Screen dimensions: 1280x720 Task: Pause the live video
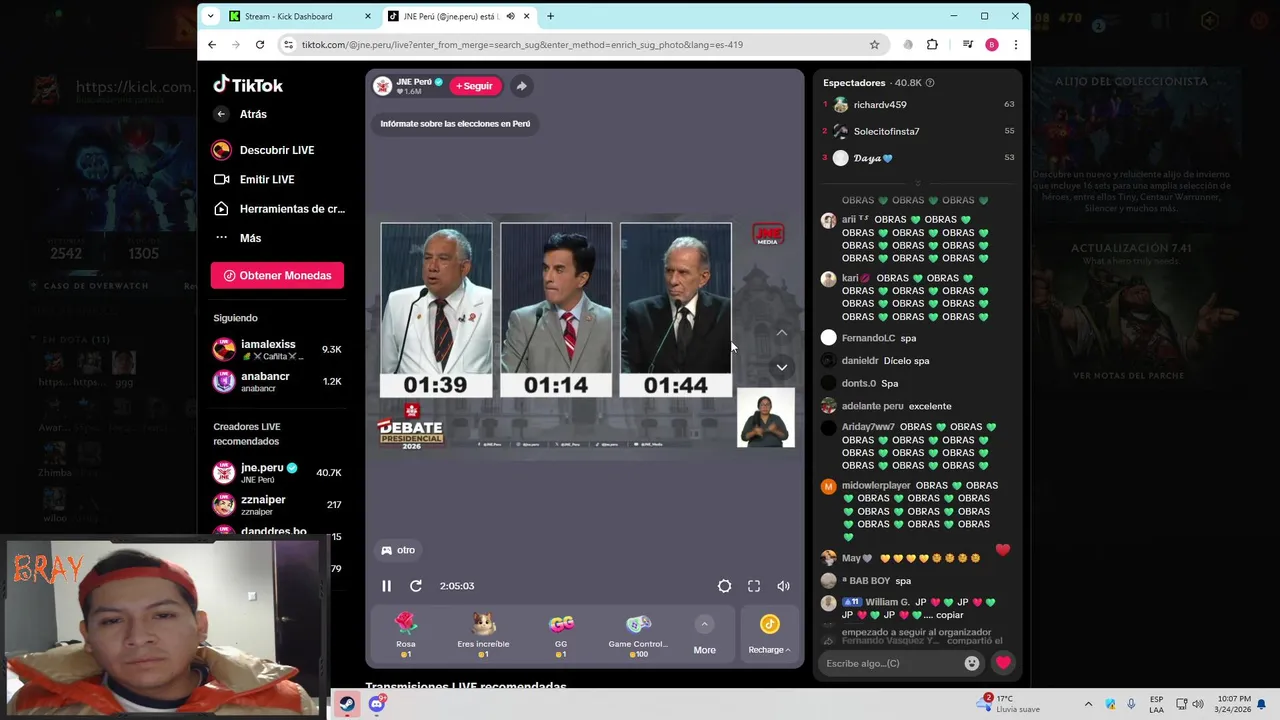point(386,586)
